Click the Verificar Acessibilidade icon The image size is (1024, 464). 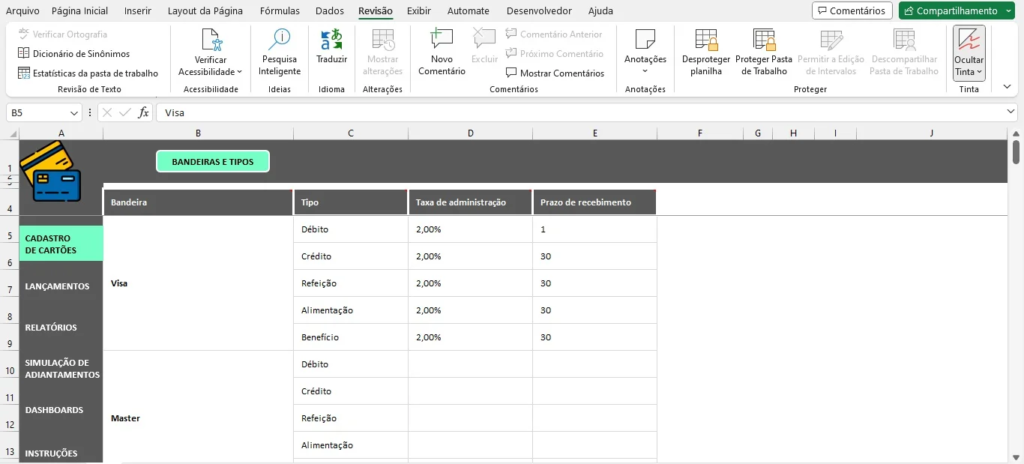[210, 41]
